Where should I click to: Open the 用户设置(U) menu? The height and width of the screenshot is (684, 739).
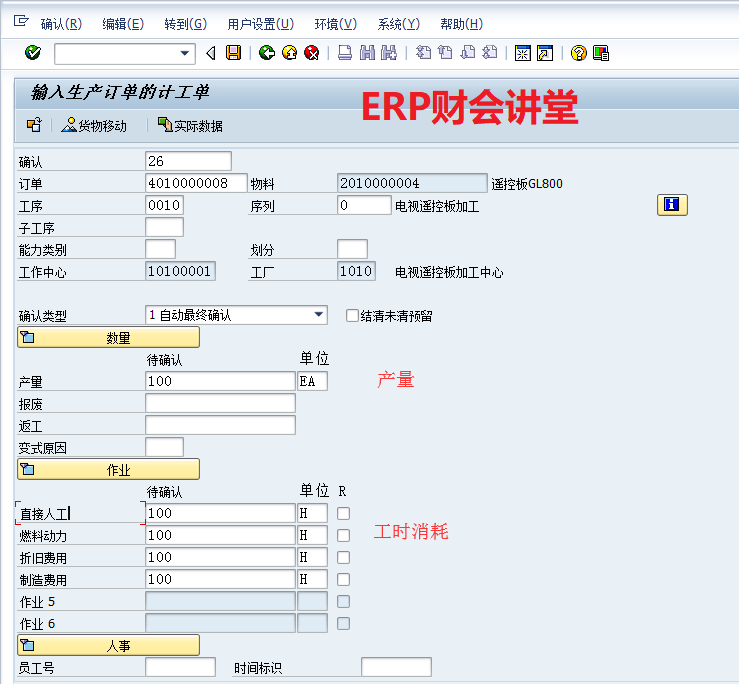(260, 24)
